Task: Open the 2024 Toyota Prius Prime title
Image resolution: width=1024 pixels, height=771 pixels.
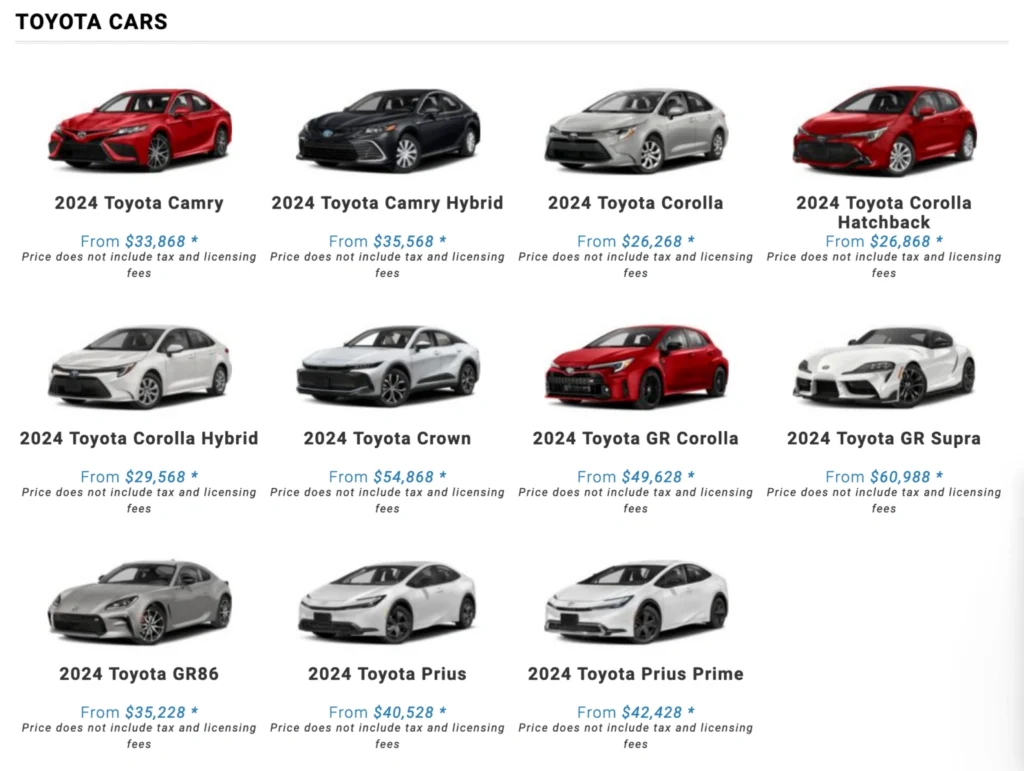Action: point(636,675)
